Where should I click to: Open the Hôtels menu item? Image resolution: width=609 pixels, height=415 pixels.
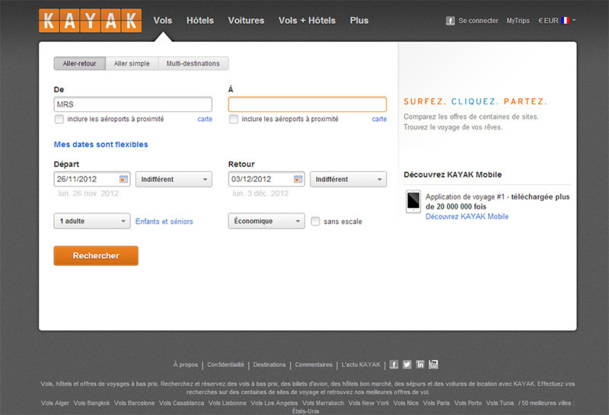[200, 20]
